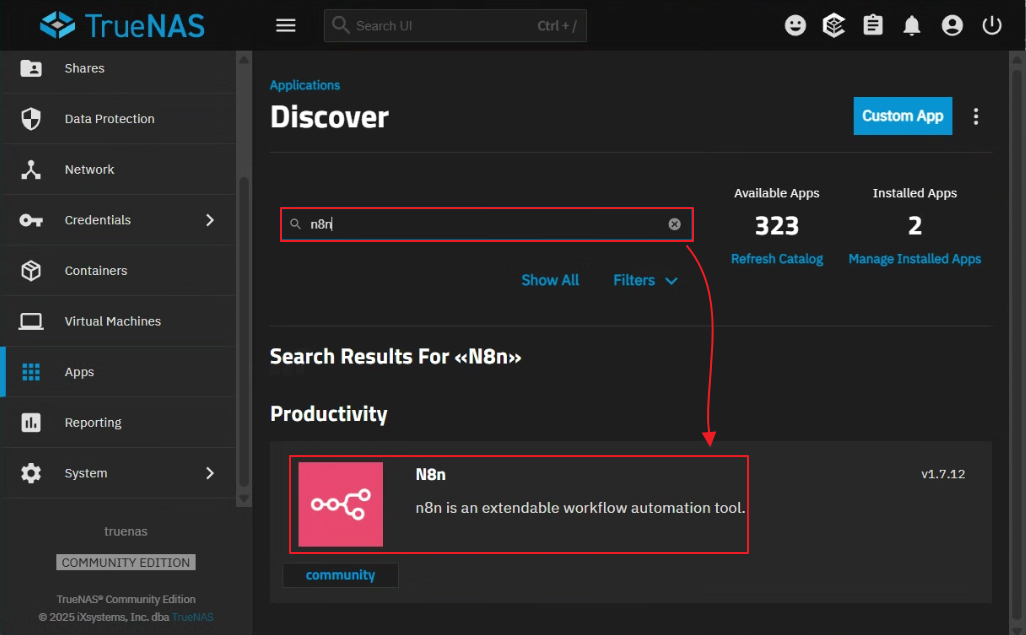This screenshot has width=1026, height=635.
Task: Open the Jobs clipboard icon
Action: [873, 26]
